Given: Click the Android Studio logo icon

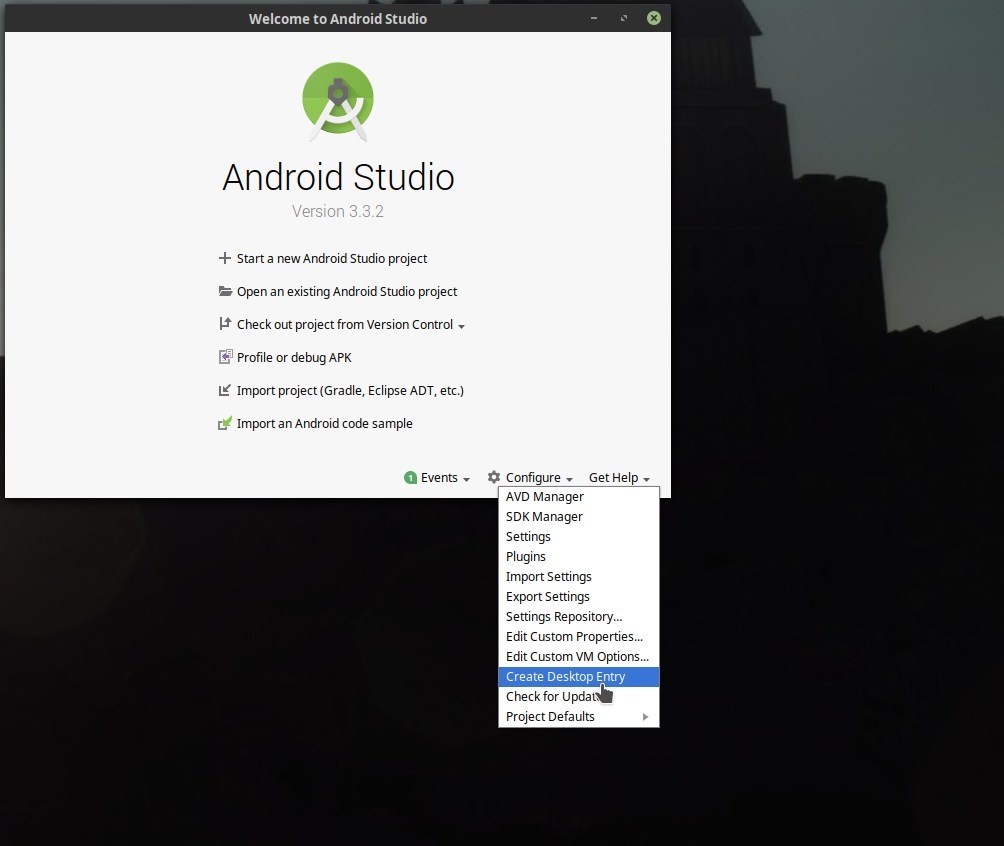Looking at the screenshot, I should click(x=338, y=100).
